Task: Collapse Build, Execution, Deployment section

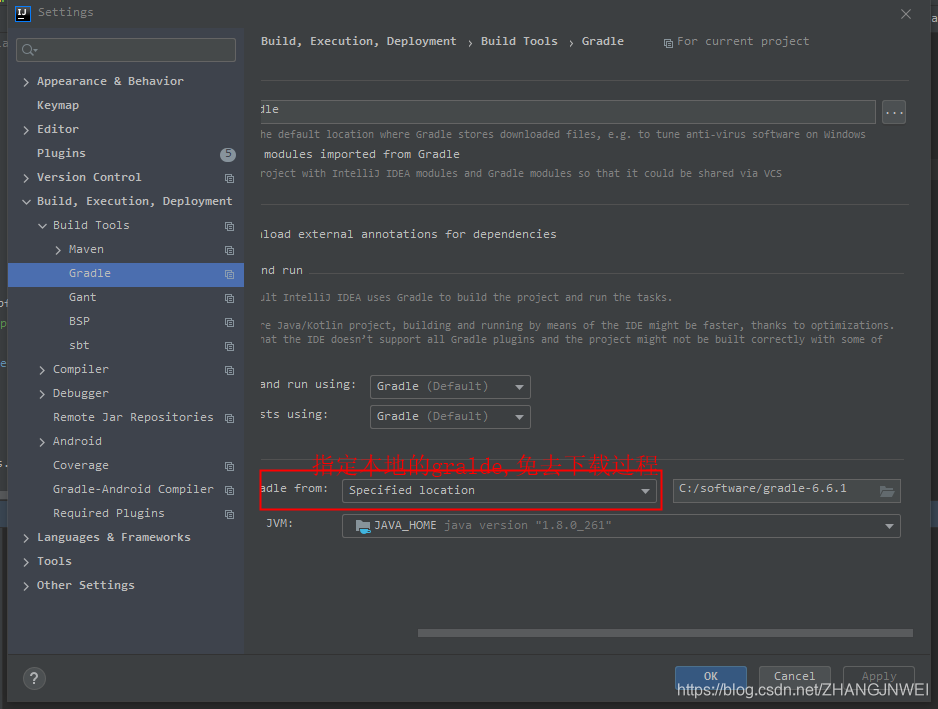Action: (26, 202)
